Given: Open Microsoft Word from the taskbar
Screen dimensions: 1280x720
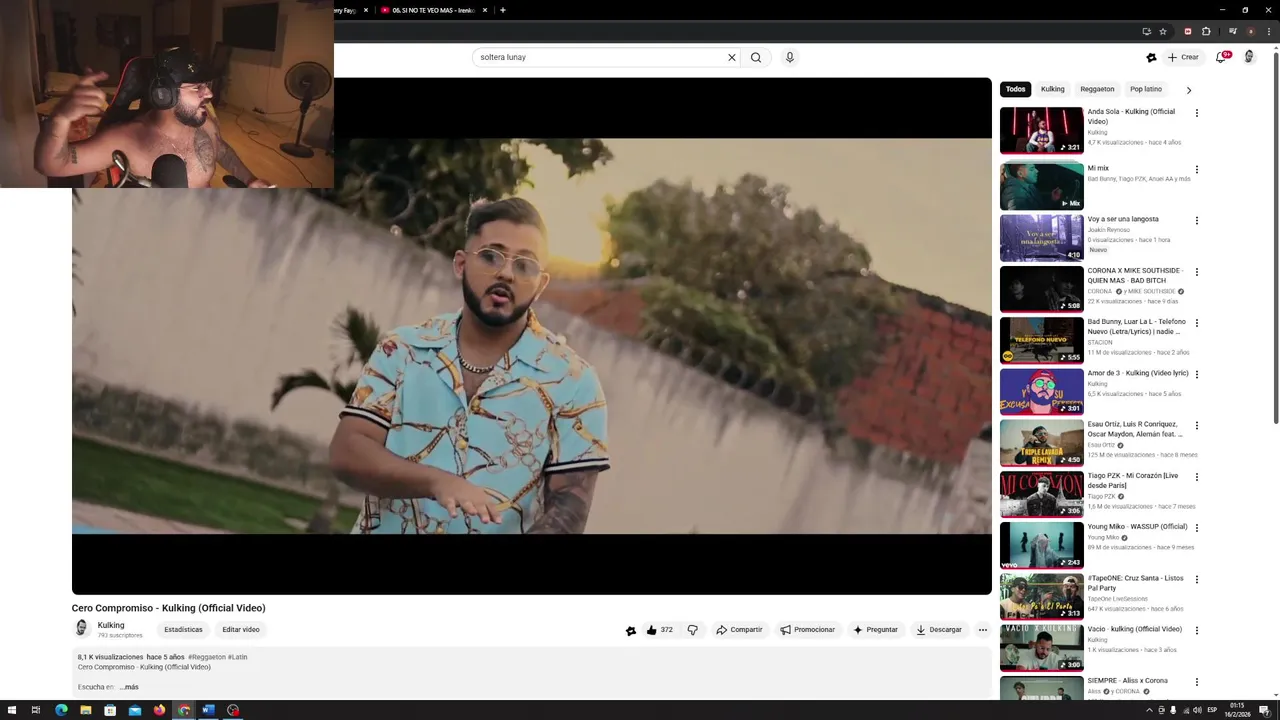Looking at the screenshot, I should (208, 710).
